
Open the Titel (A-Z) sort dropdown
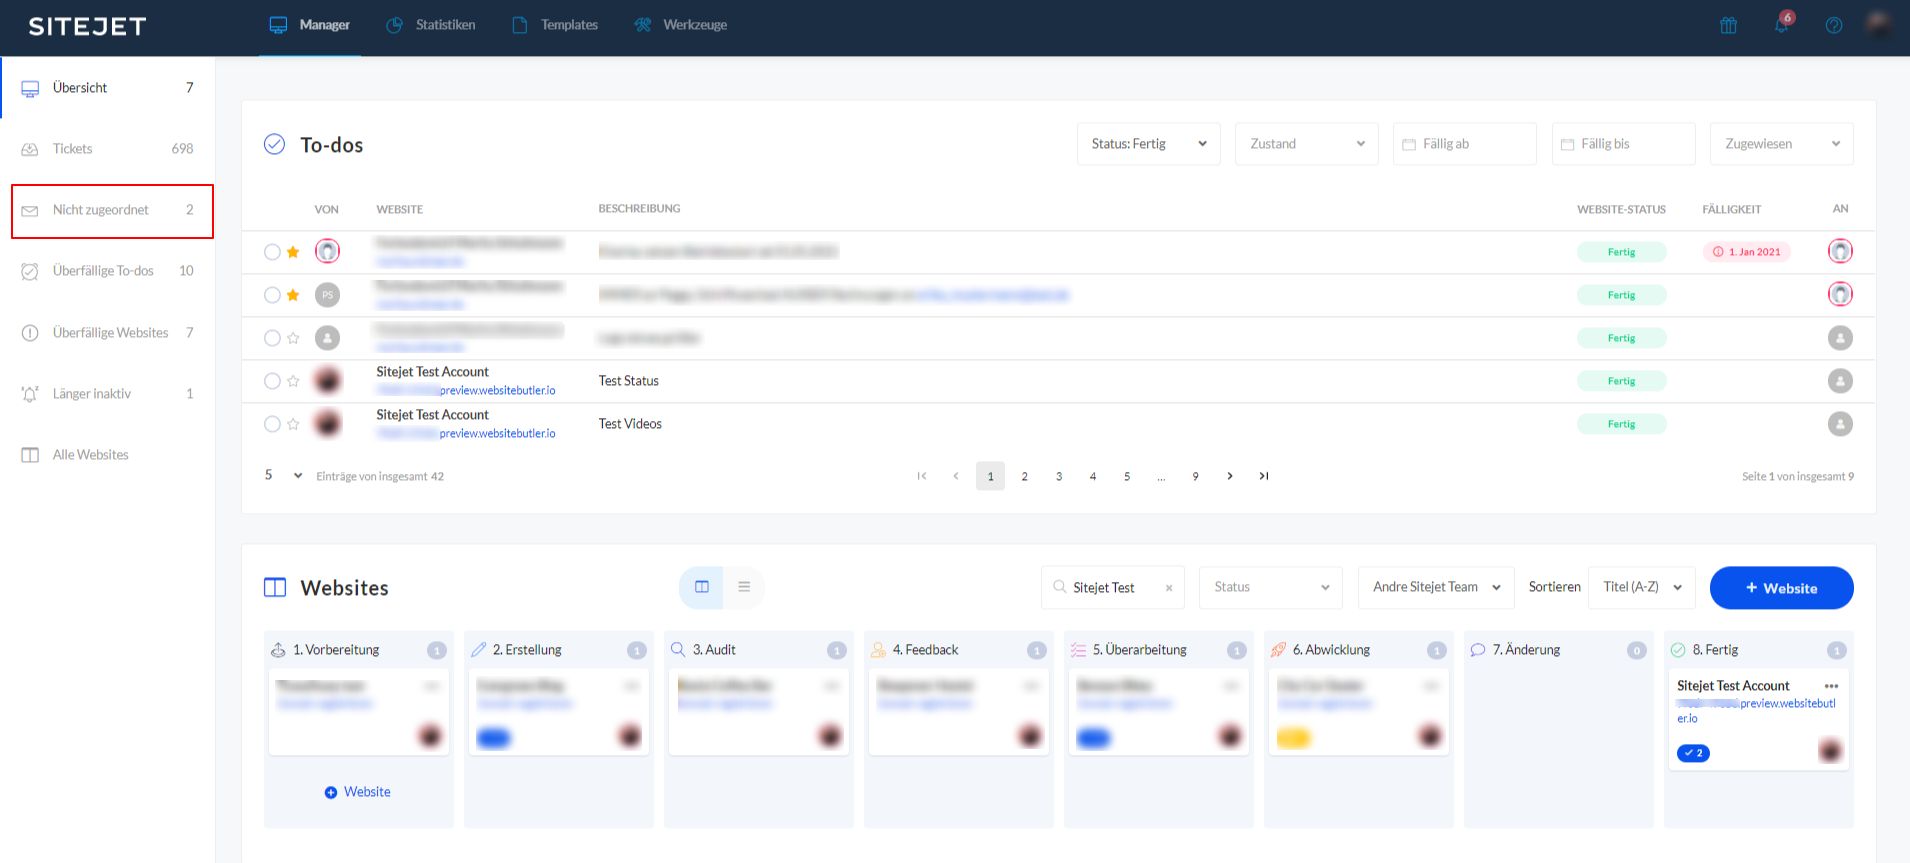click(1642, 587)
